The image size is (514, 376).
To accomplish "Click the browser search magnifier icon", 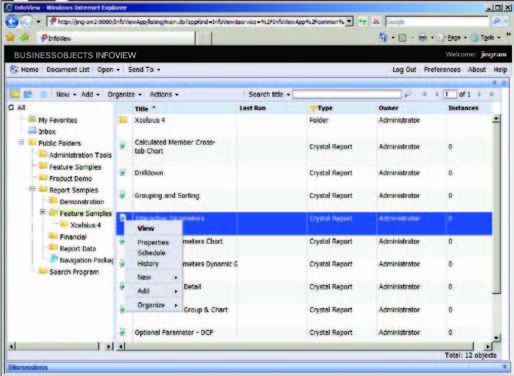I will pyautogui.click(x=497, y=22).
